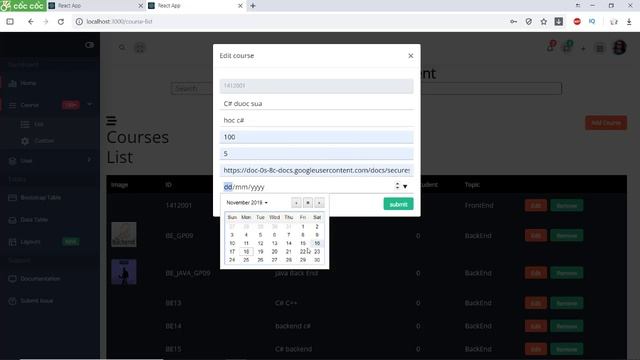Image resolution: width=640 pixels, height=360 pixels.
Task: Go back in the browser
Action: (x=31, y=22)
